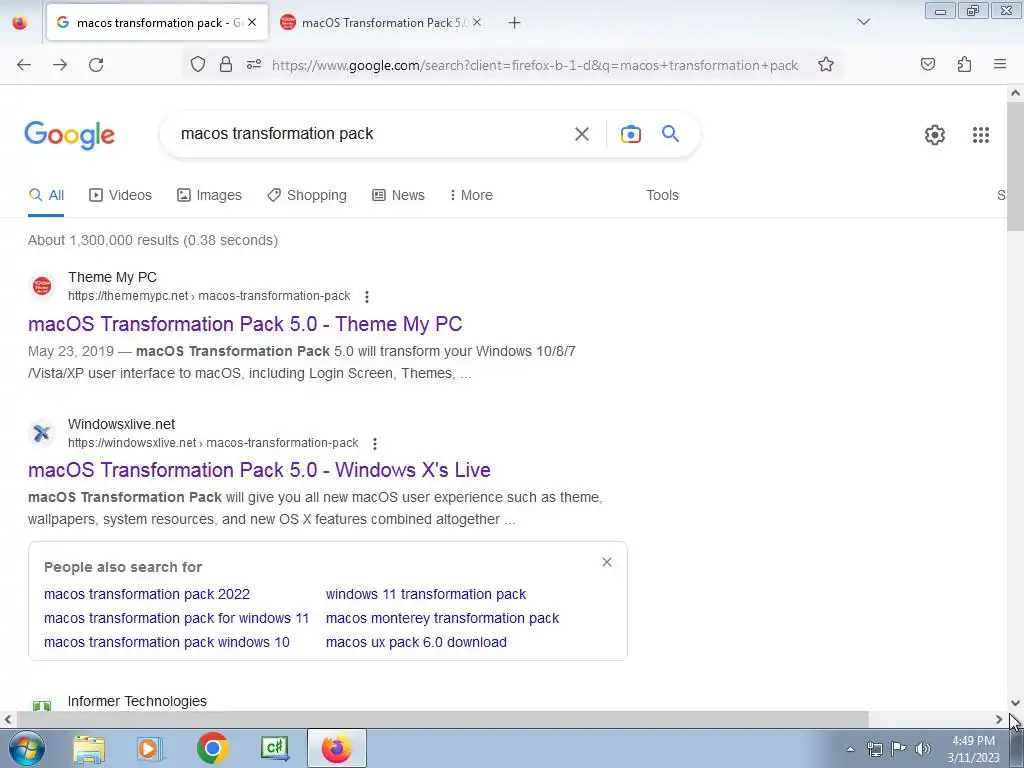Dismiss the People also search for box
The image size is (1024, 768).
pos(607,562)
